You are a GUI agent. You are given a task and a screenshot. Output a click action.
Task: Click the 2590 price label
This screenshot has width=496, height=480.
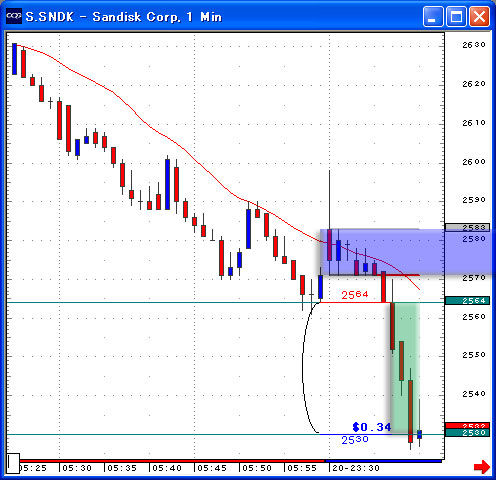(x=474, y=200)
